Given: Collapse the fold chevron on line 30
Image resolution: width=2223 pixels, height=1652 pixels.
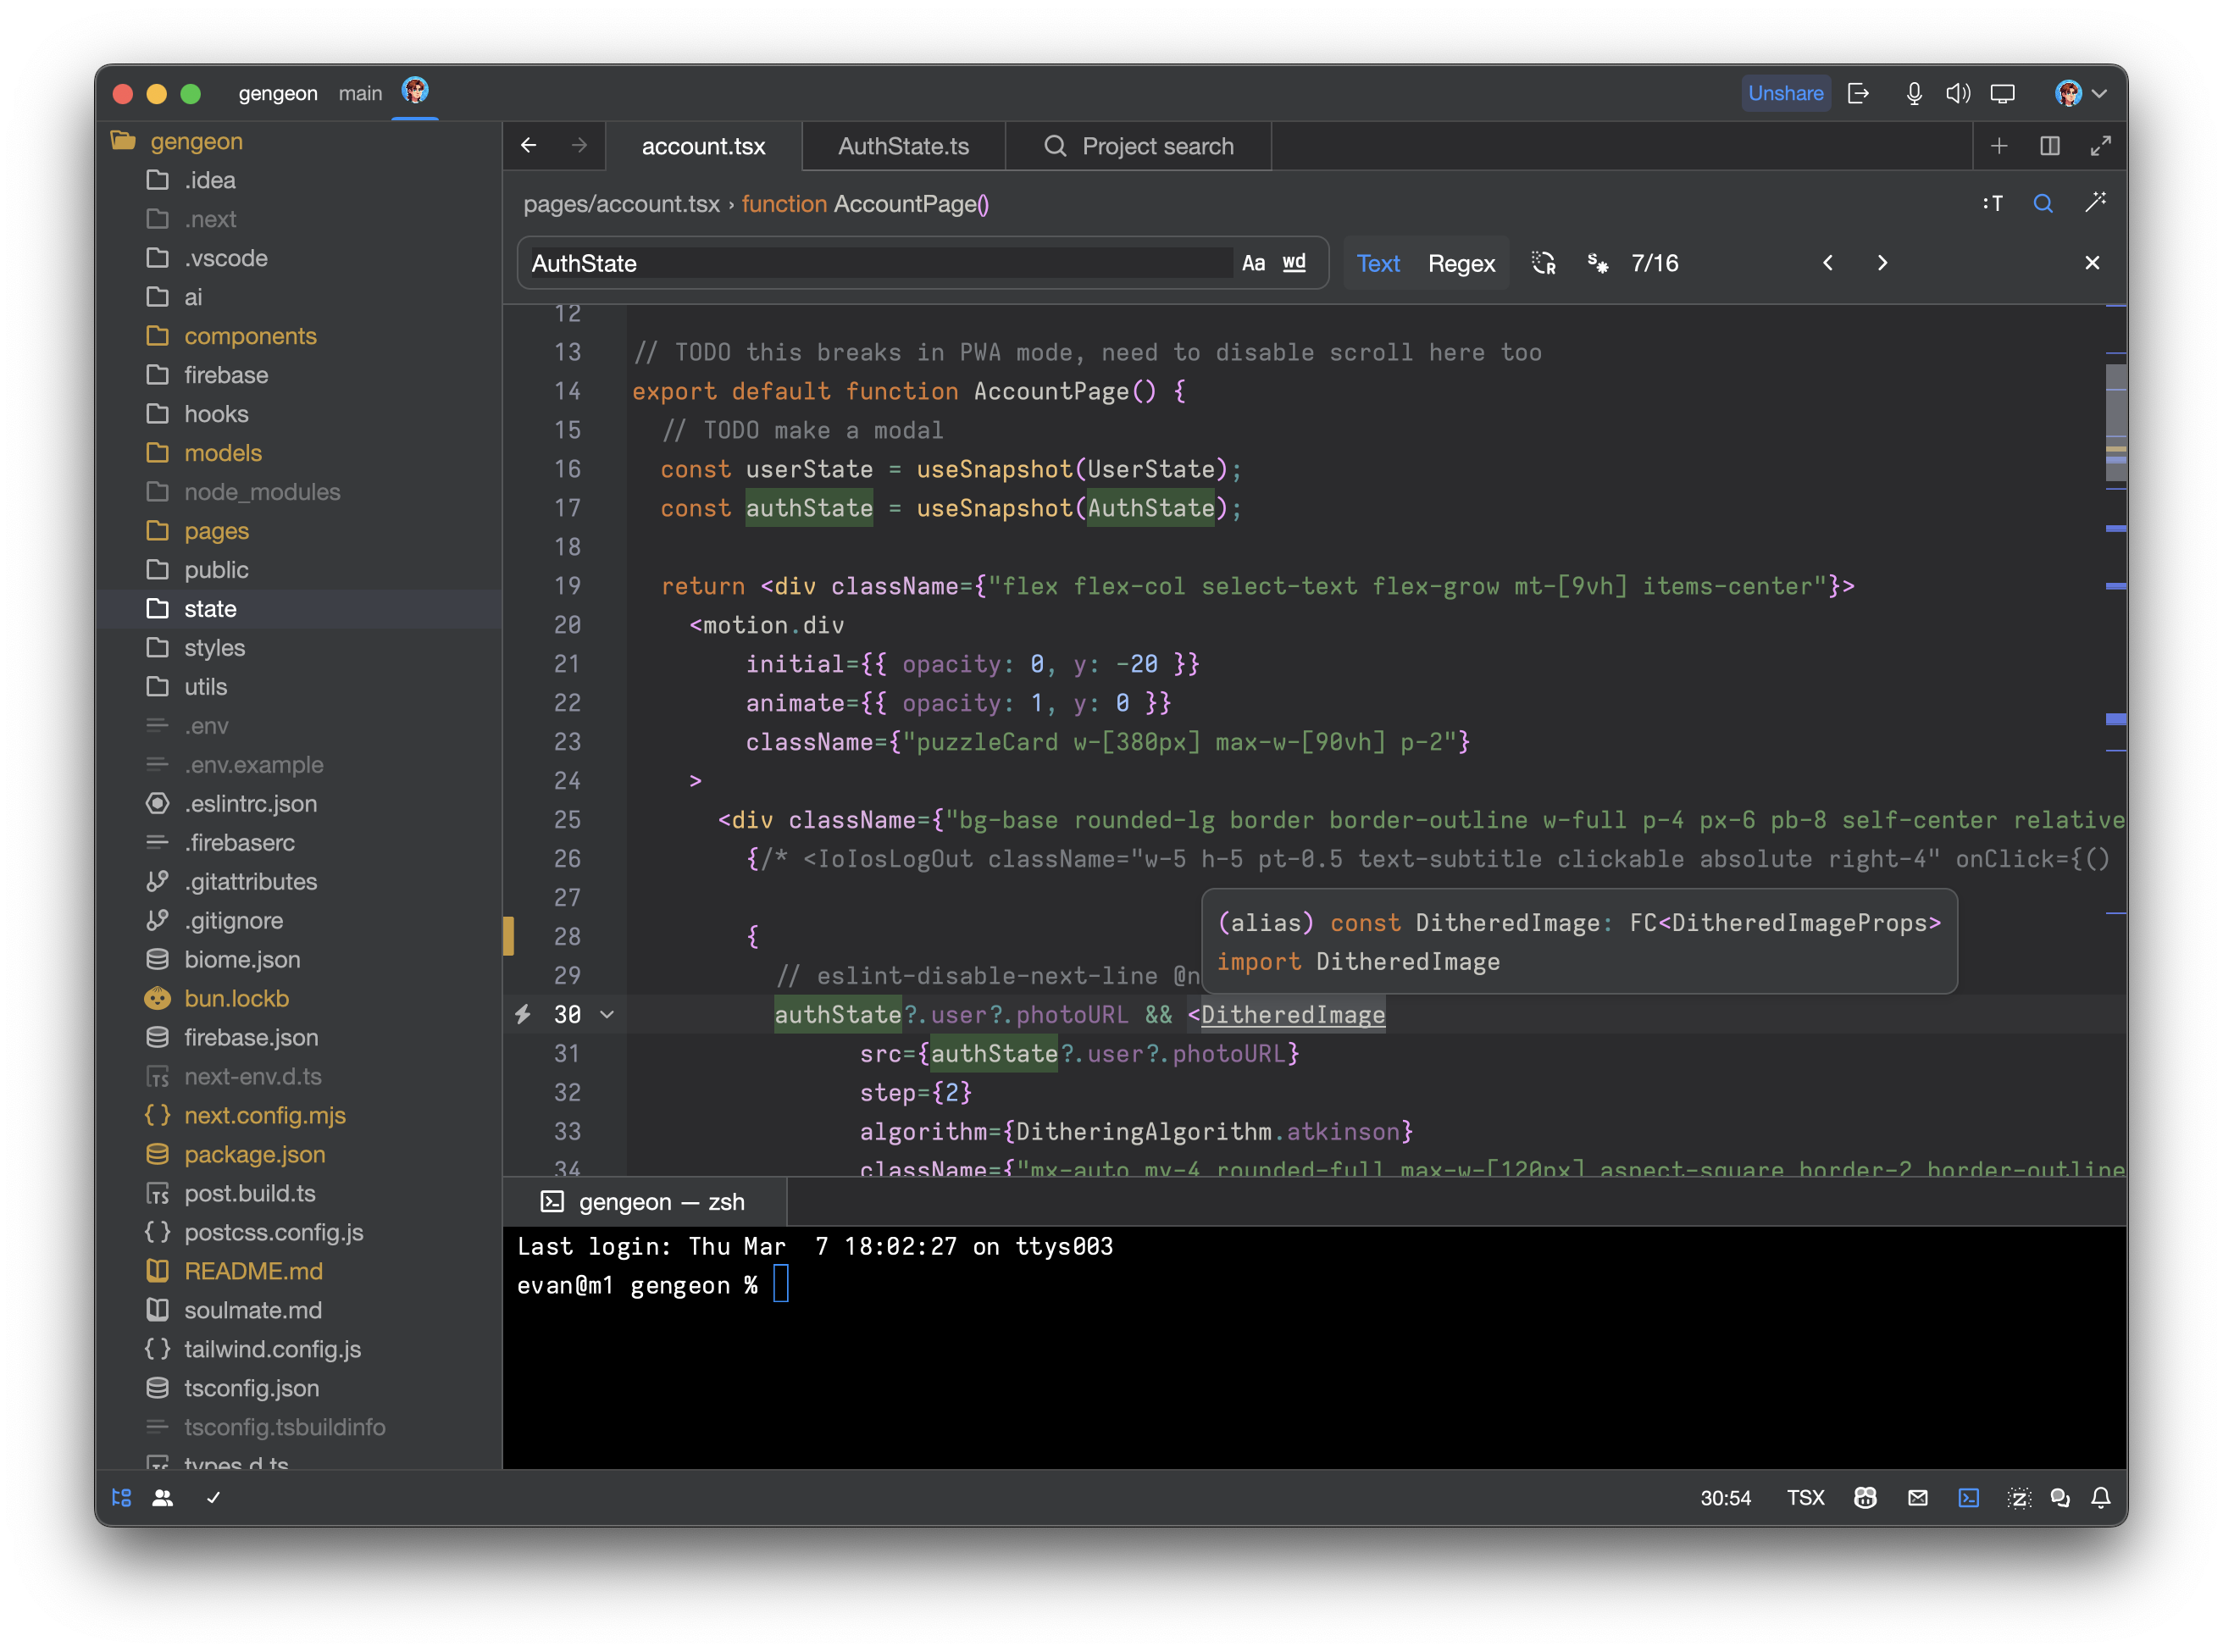Looking at the screenshot, I should click(607, 1014).
